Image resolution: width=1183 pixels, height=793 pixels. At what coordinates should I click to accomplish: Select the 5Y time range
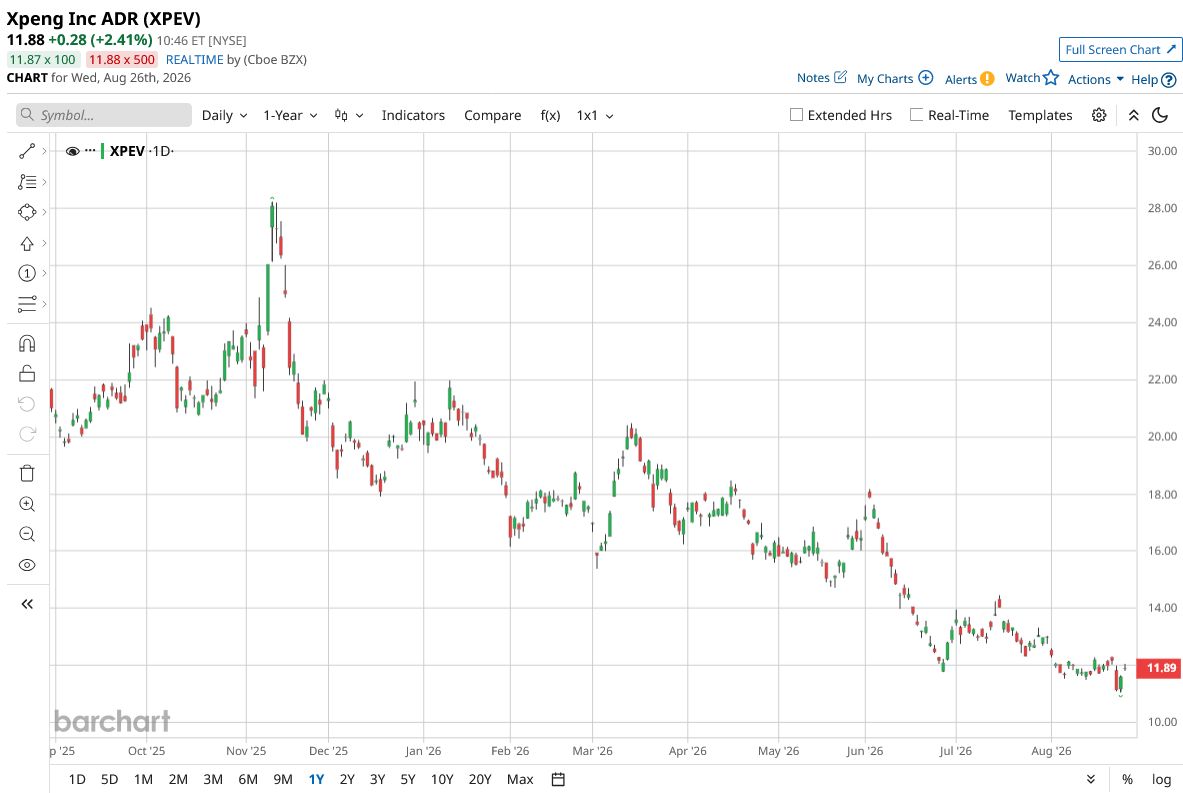[408, 779]
